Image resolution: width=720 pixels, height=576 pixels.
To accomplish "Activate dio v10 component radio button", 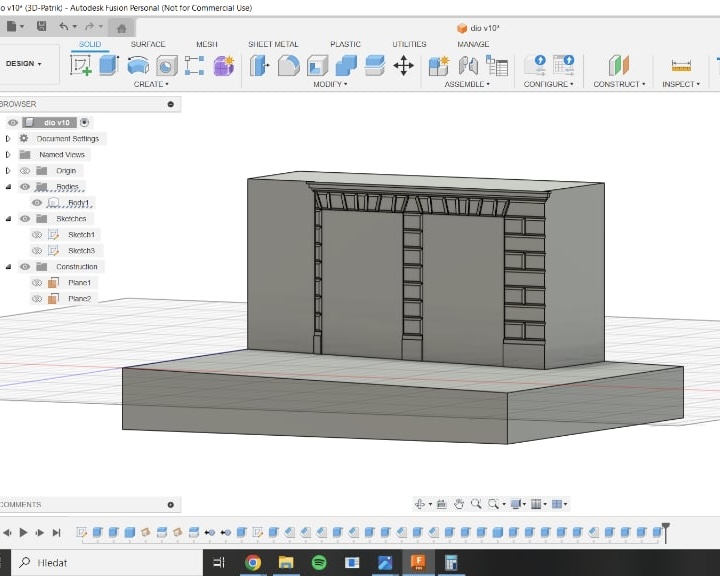I will click(84, 123).
